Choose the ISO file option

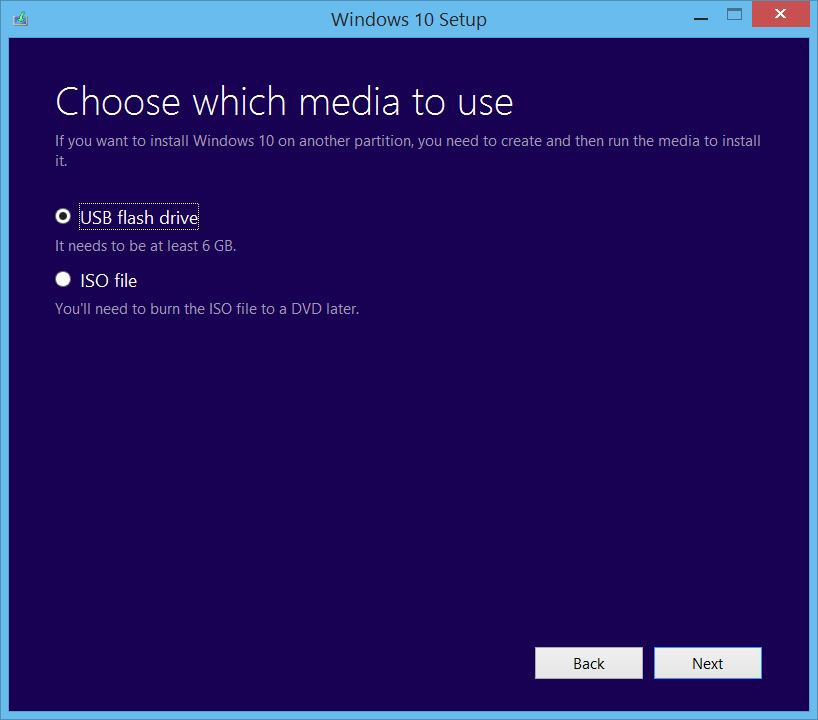point(63,279)
